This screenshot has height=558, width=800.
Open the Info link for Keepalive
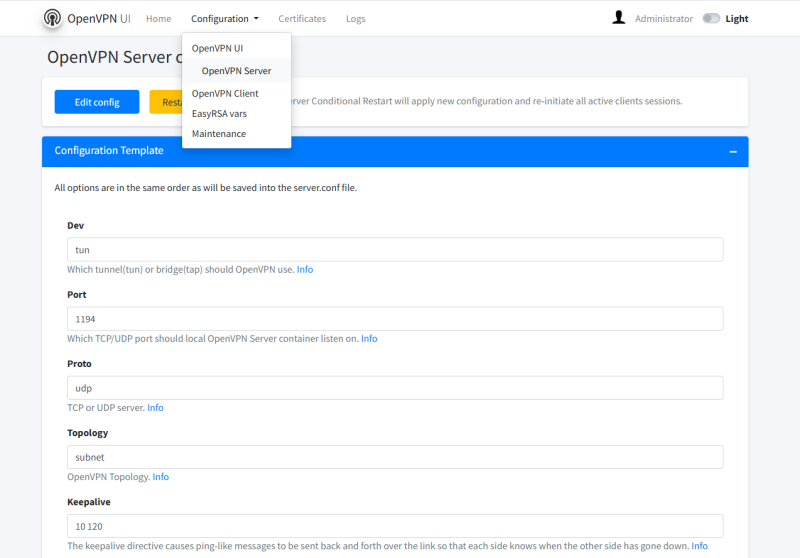[699, 546]
